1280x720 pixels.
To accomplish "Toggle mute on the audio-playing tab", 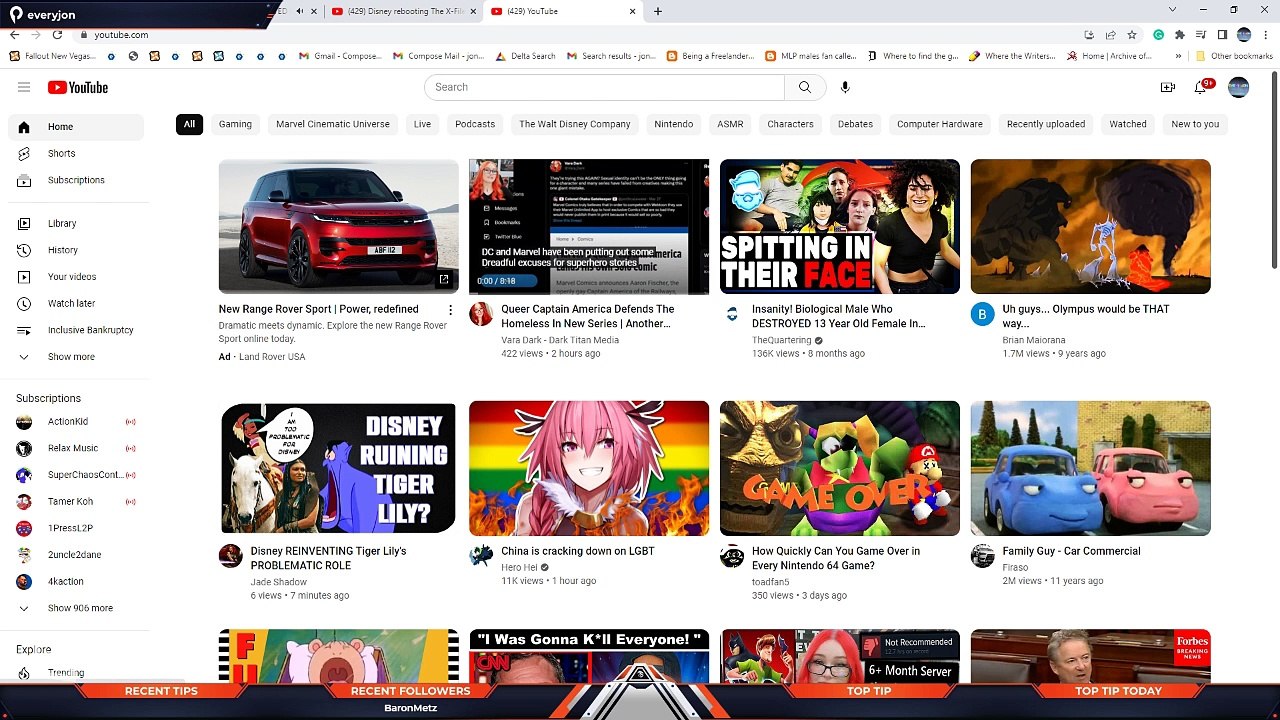I will [x=300, y=11].
